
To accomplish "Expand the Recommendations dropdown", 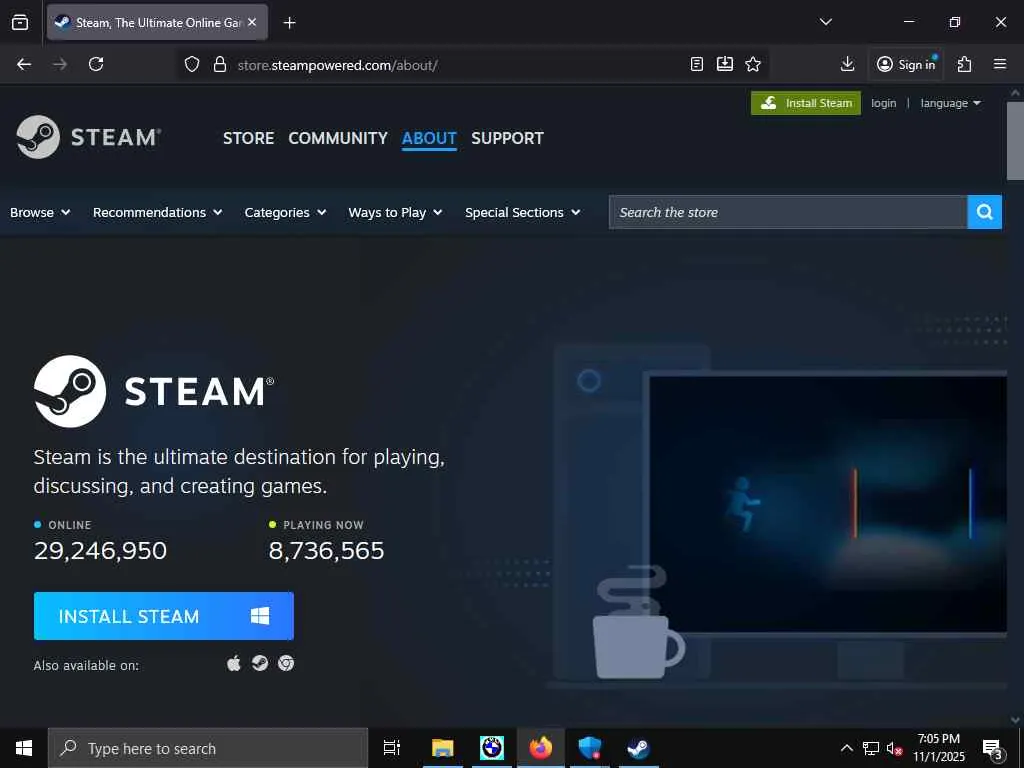I will pos(157,212).
